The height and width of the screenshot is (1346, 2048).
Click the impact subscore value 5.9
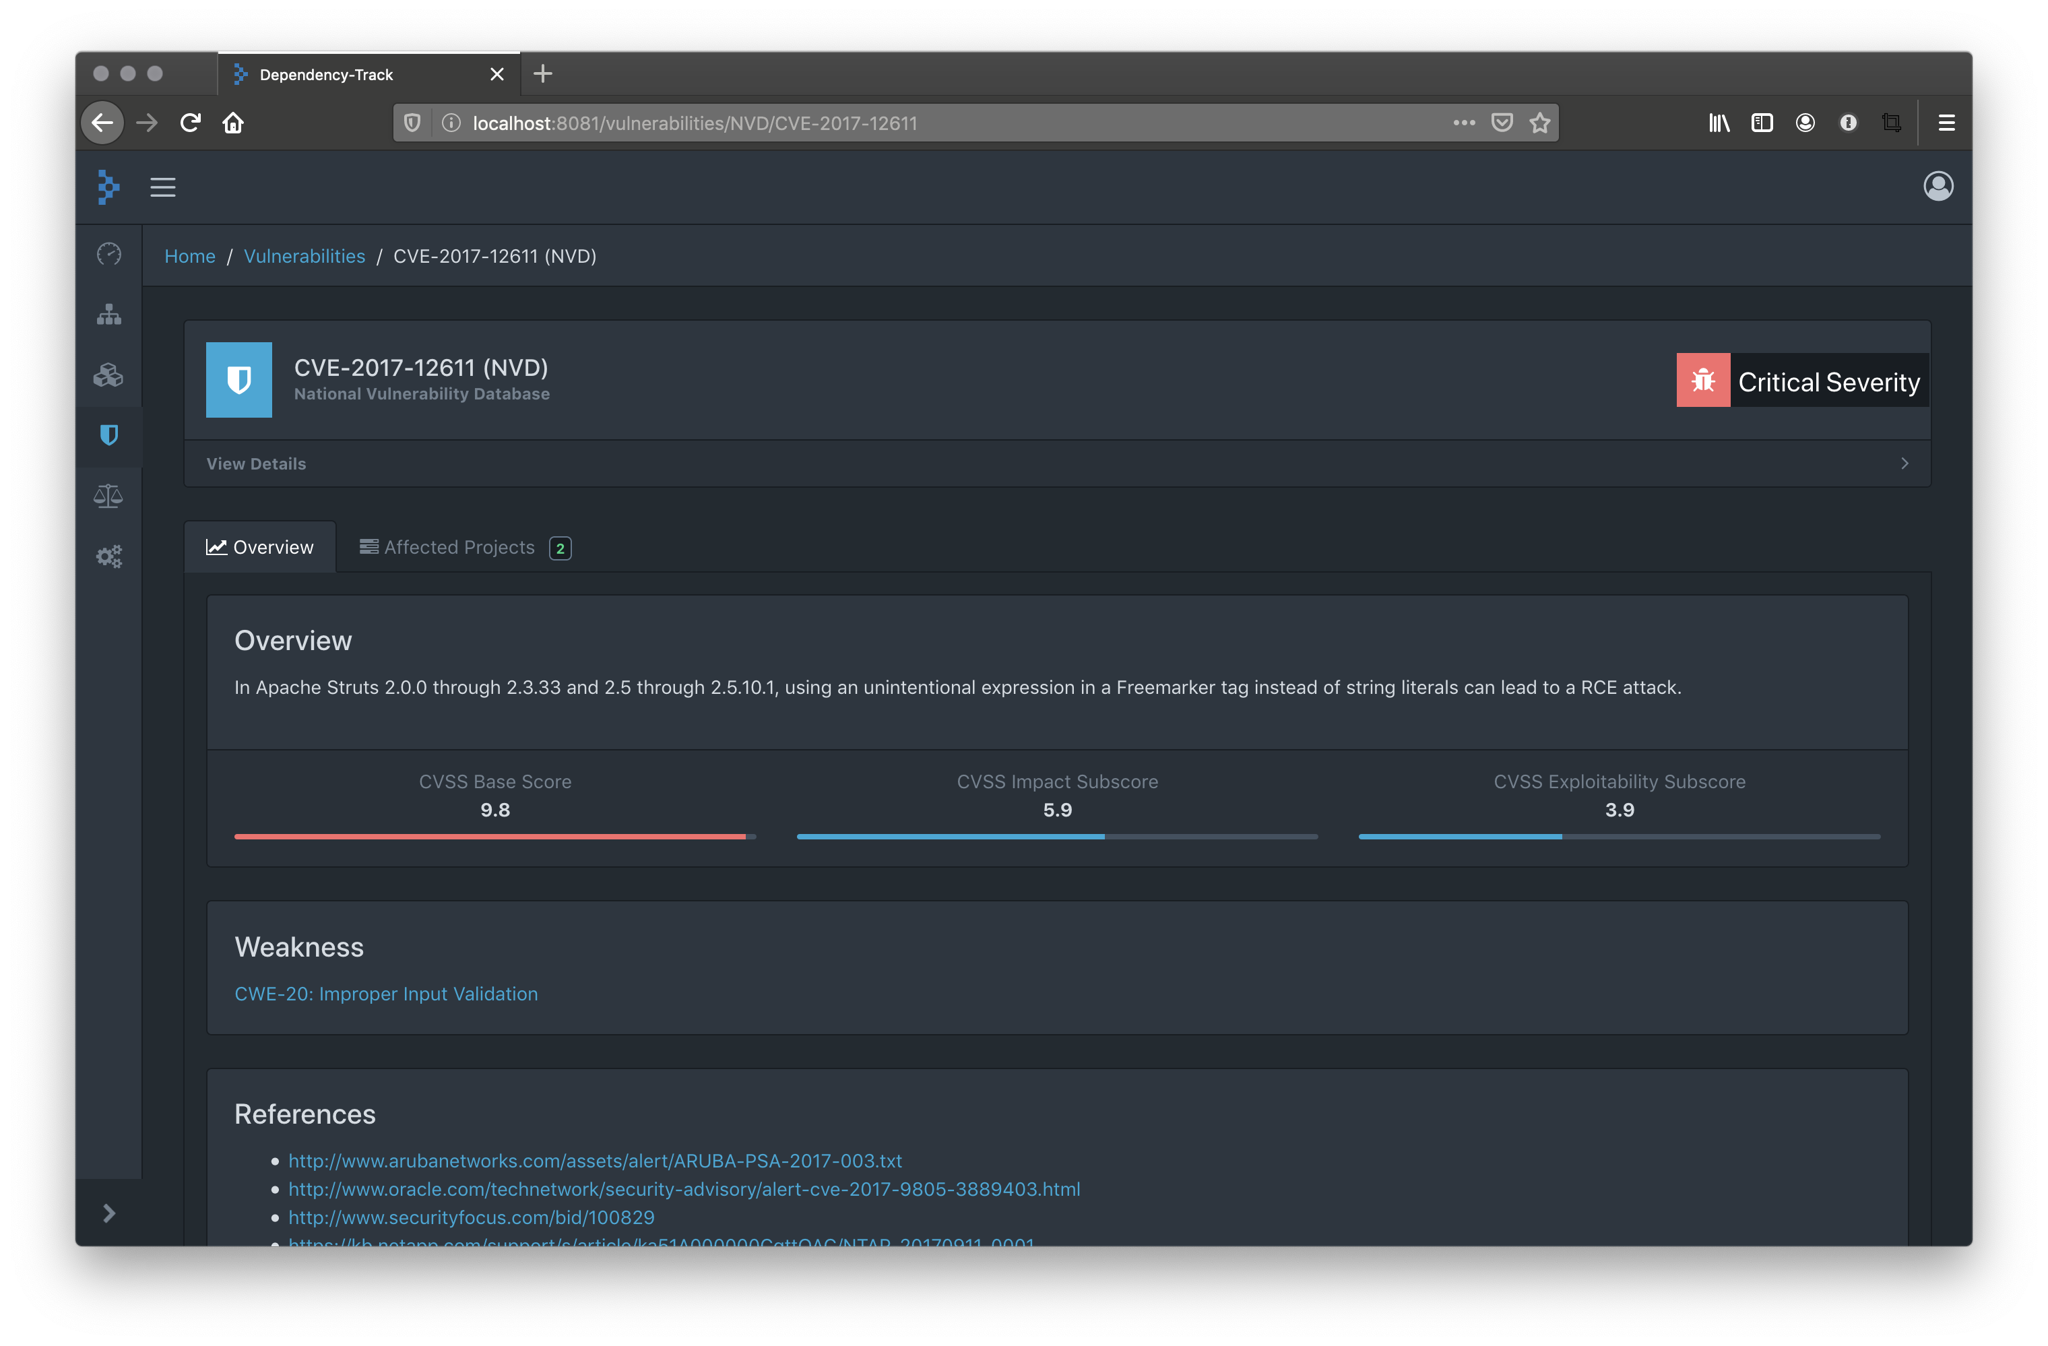[x=1057, y=810]
